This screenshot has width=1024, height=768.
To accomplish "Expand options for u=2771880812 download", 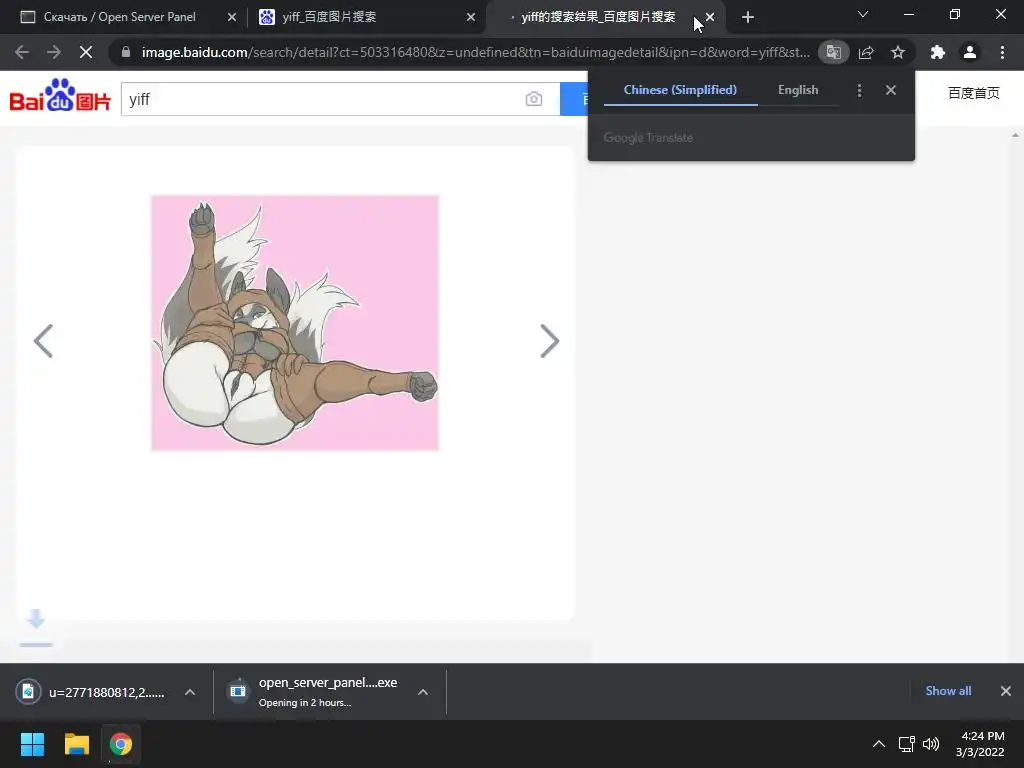I will point(189,692).
